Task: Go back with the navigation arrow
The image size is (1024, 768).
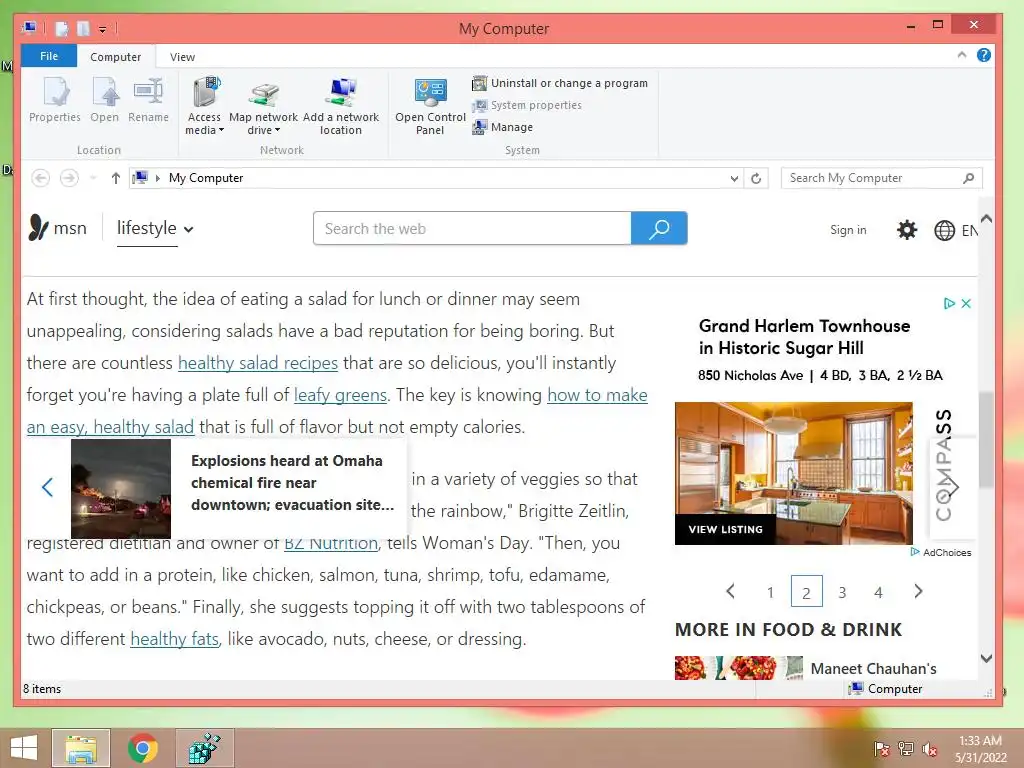Action: tap(40, 178)
